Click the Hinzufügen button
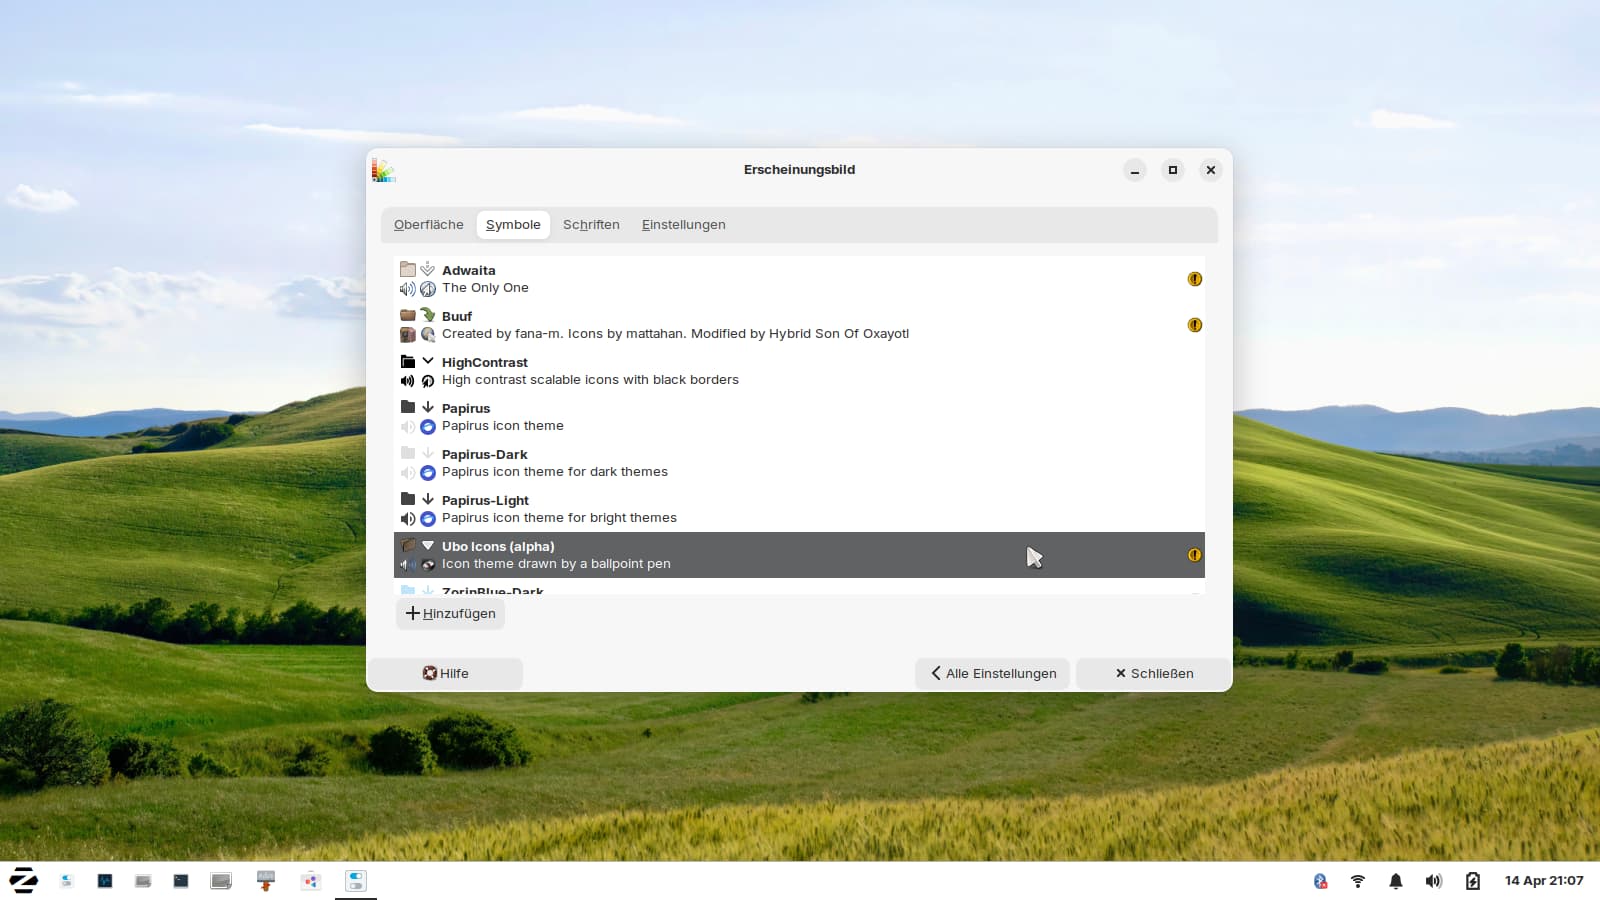The height and width of the screenshot is (900, 1600). (x=450, y=613)
